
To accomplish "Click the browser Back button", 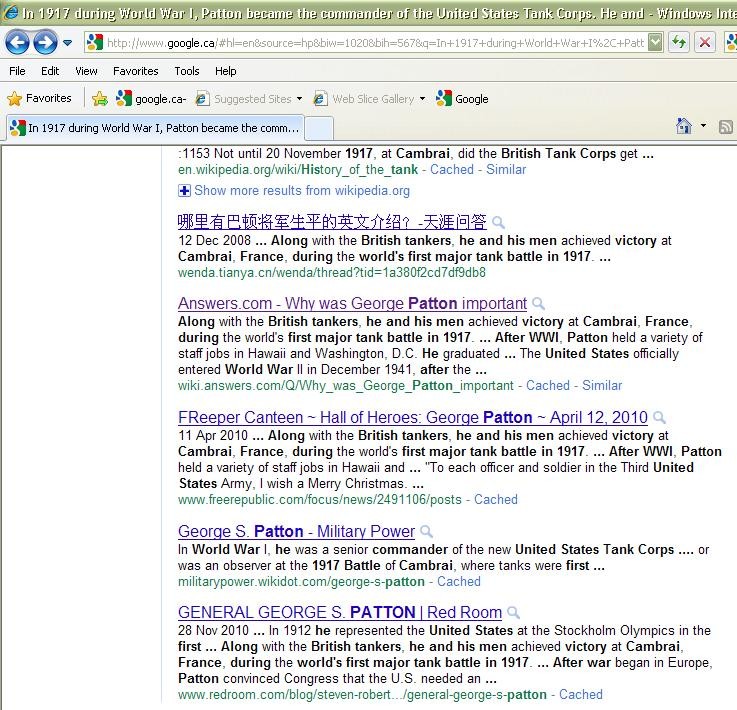I will 17,42.
